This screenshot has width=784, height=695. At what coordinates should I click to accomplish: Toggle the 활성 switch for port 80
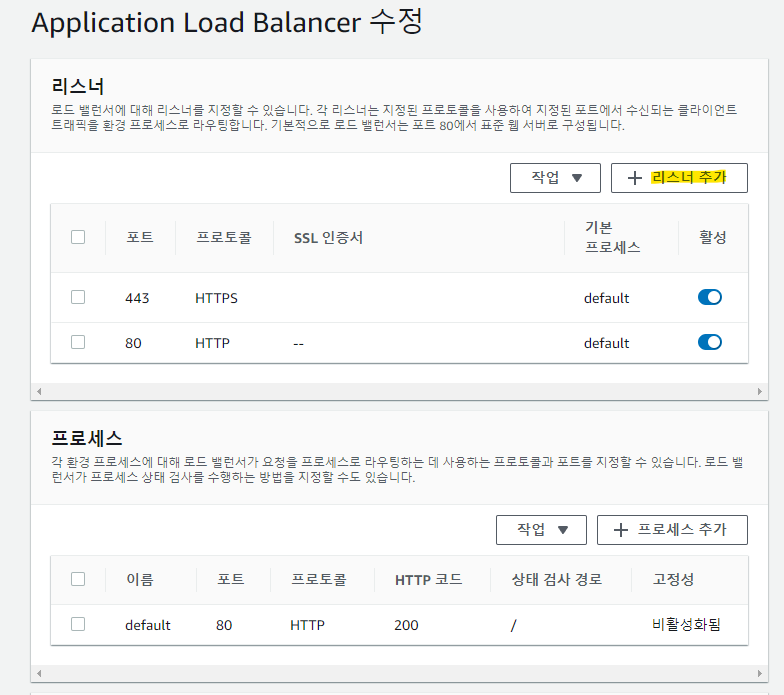[x=710, y=342]
